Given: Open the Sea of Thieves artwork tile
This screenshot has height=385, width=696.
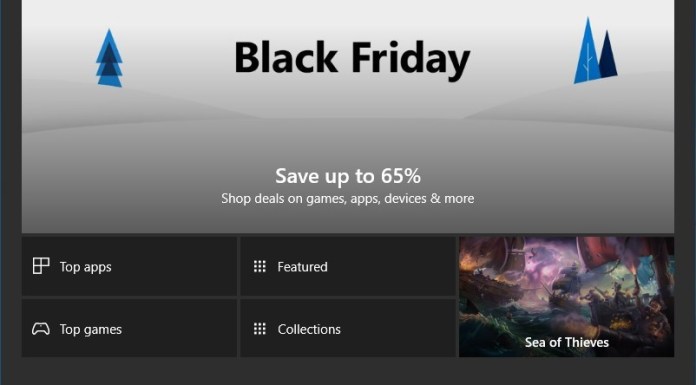Looking at the screenshot, I should [566, 297].
